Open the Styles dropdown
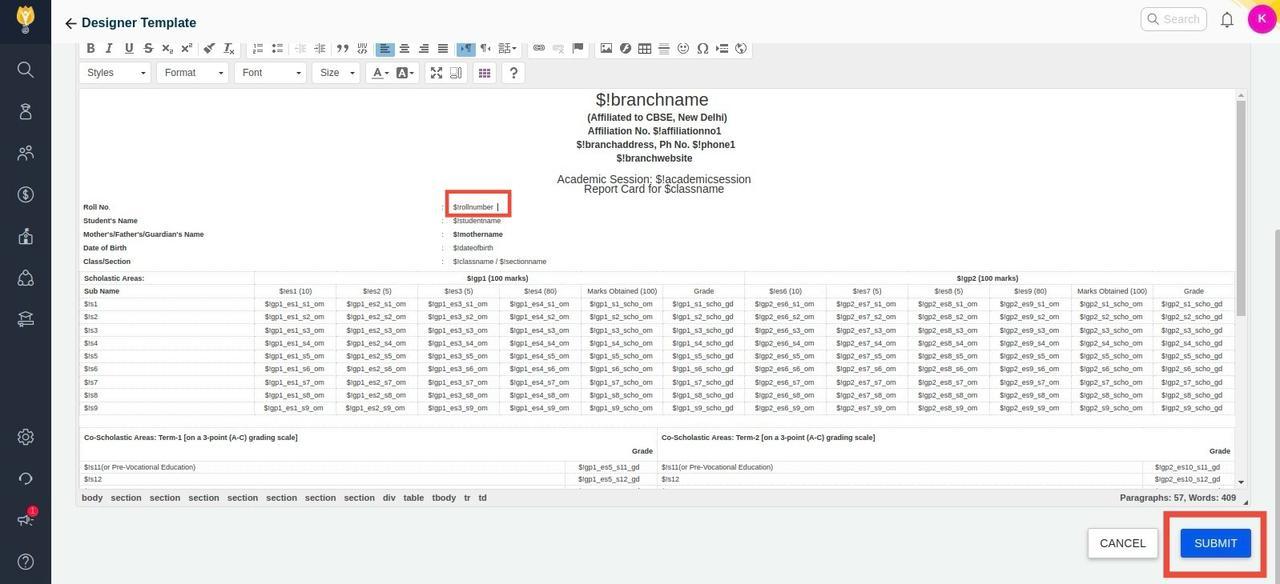 click(x=115, y=73)
